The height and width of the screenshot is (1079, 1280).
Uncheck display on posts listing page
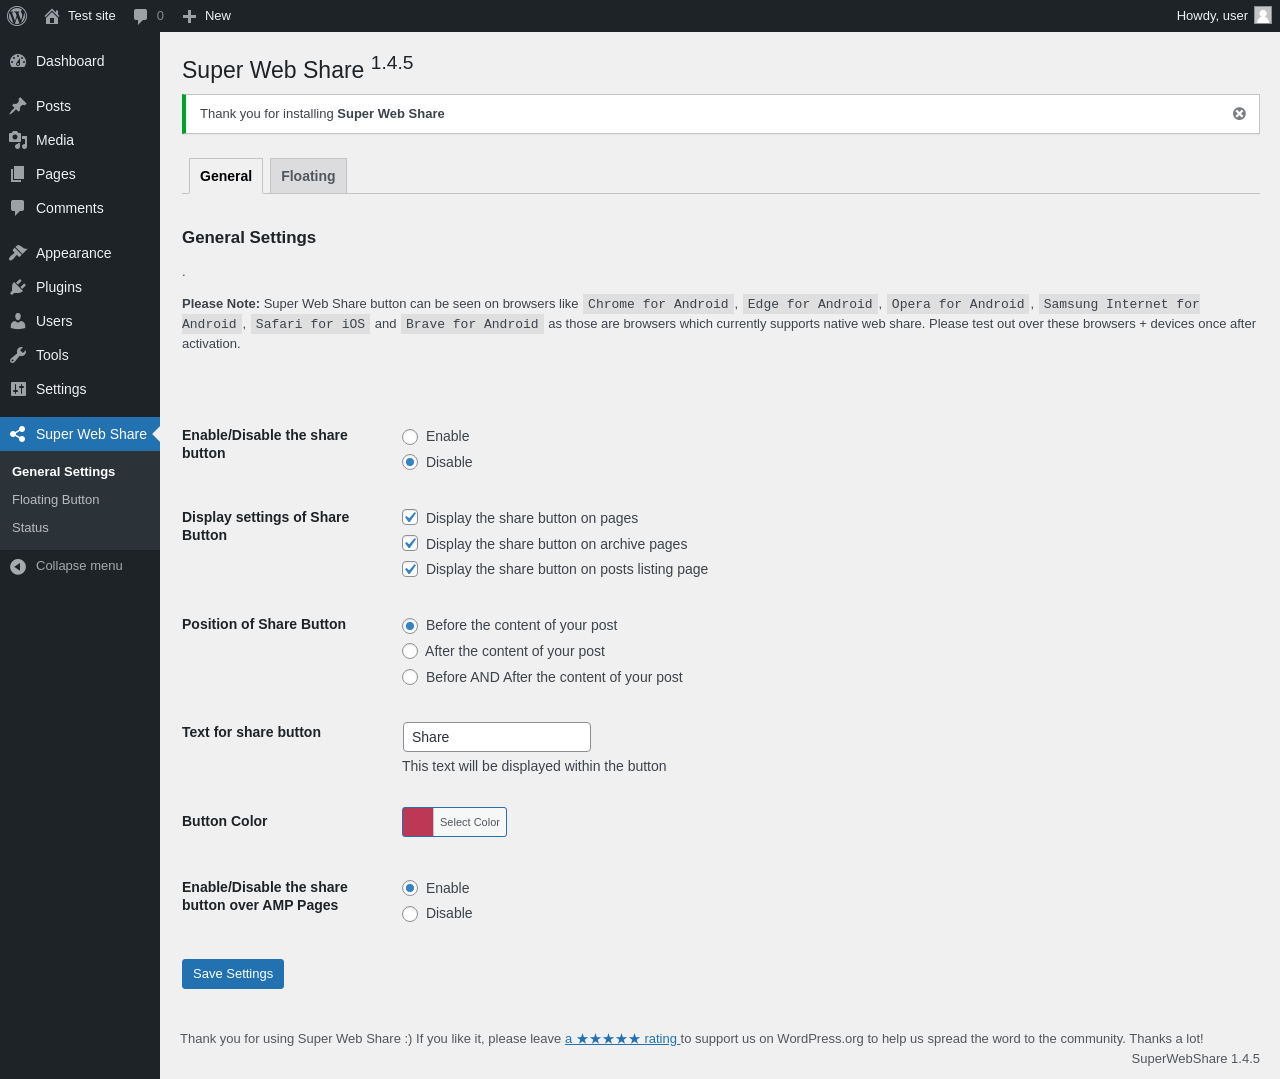tap(410, 569)
